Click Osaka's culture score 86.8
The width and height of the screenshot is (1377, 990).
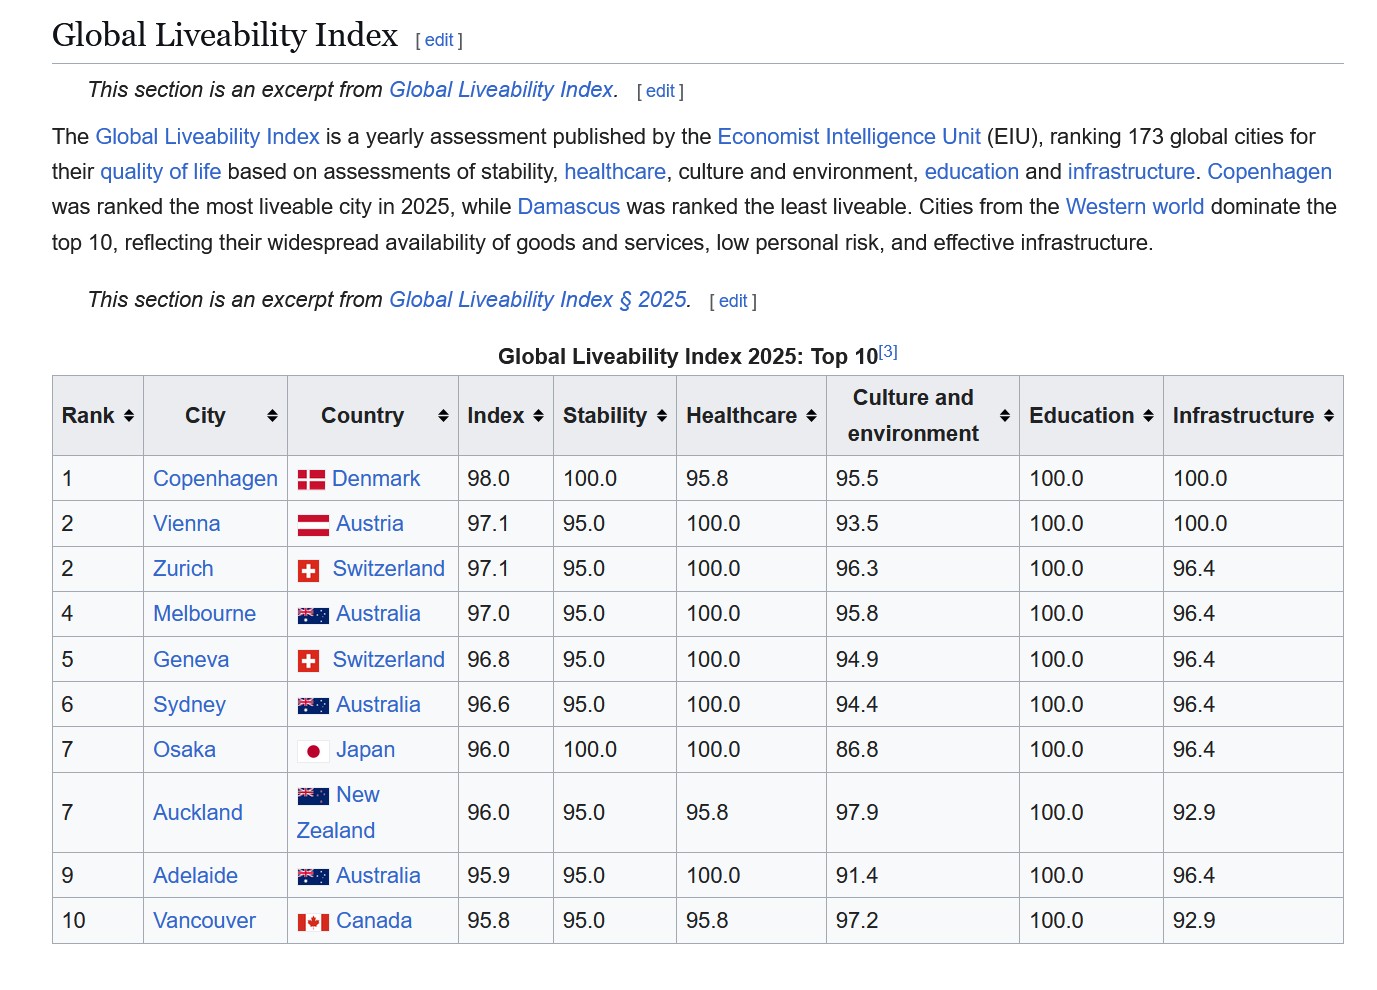click(857, 750)
